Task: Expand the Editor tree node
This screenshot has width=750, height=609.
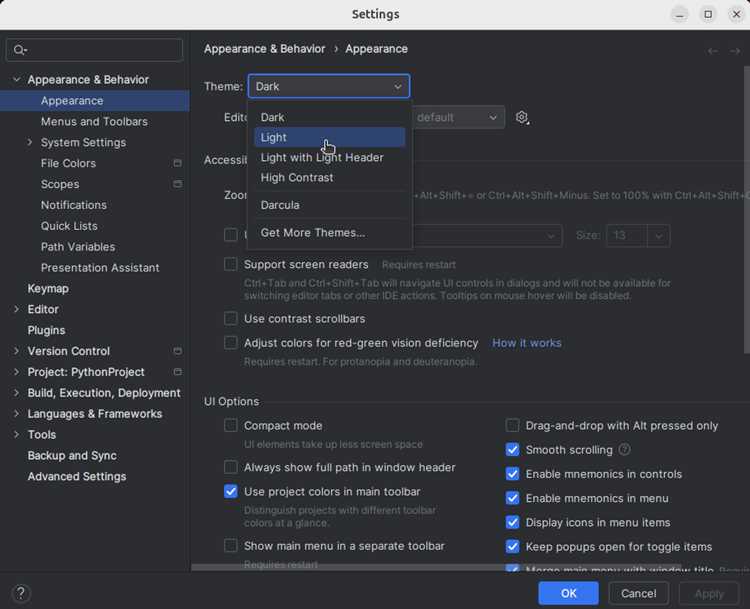Action: coord(17,309)
